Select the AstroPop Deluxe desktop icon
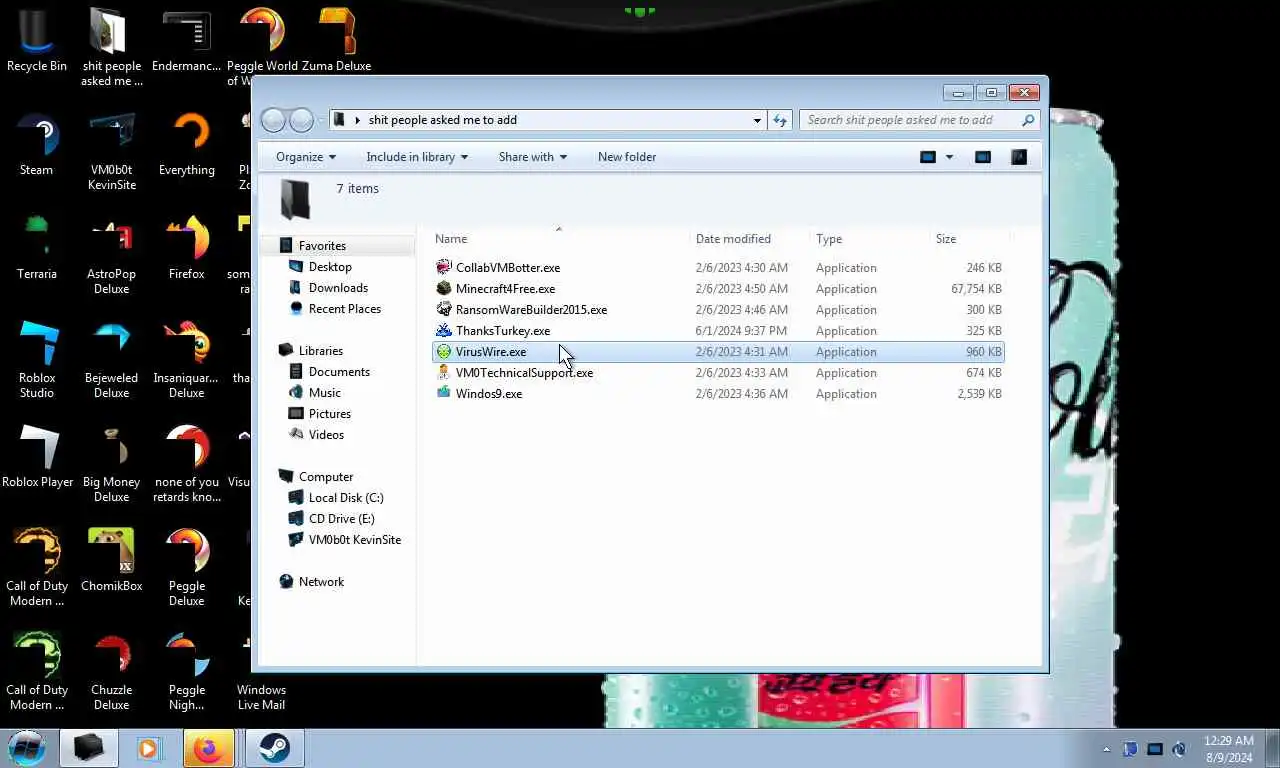Image resolution: width=1280 pixels, height=768 pixels. coord(112,256)
